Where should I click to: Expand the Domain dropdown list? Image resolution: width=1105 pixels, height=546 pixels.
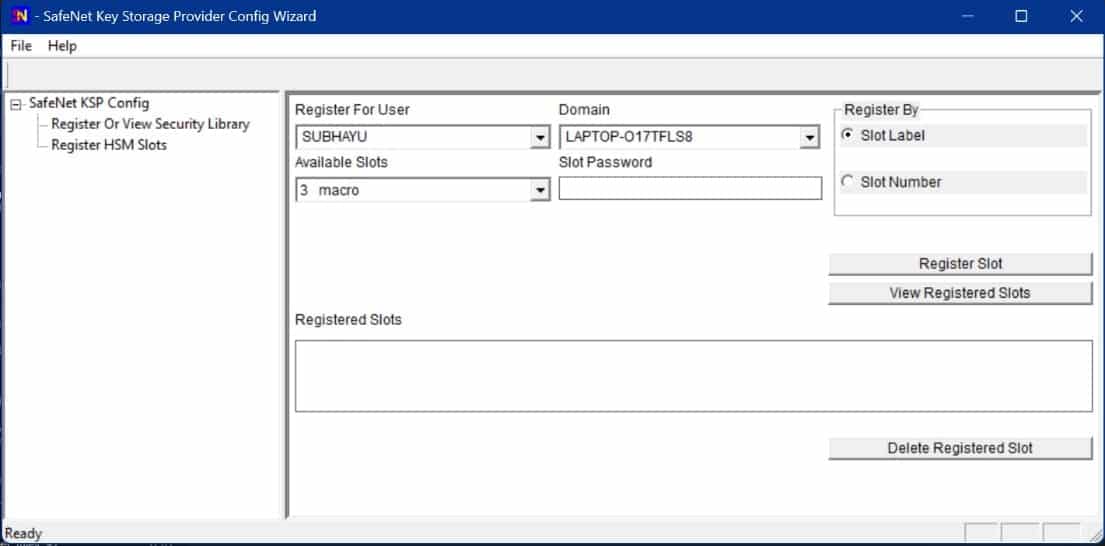[x=810, y=137]
